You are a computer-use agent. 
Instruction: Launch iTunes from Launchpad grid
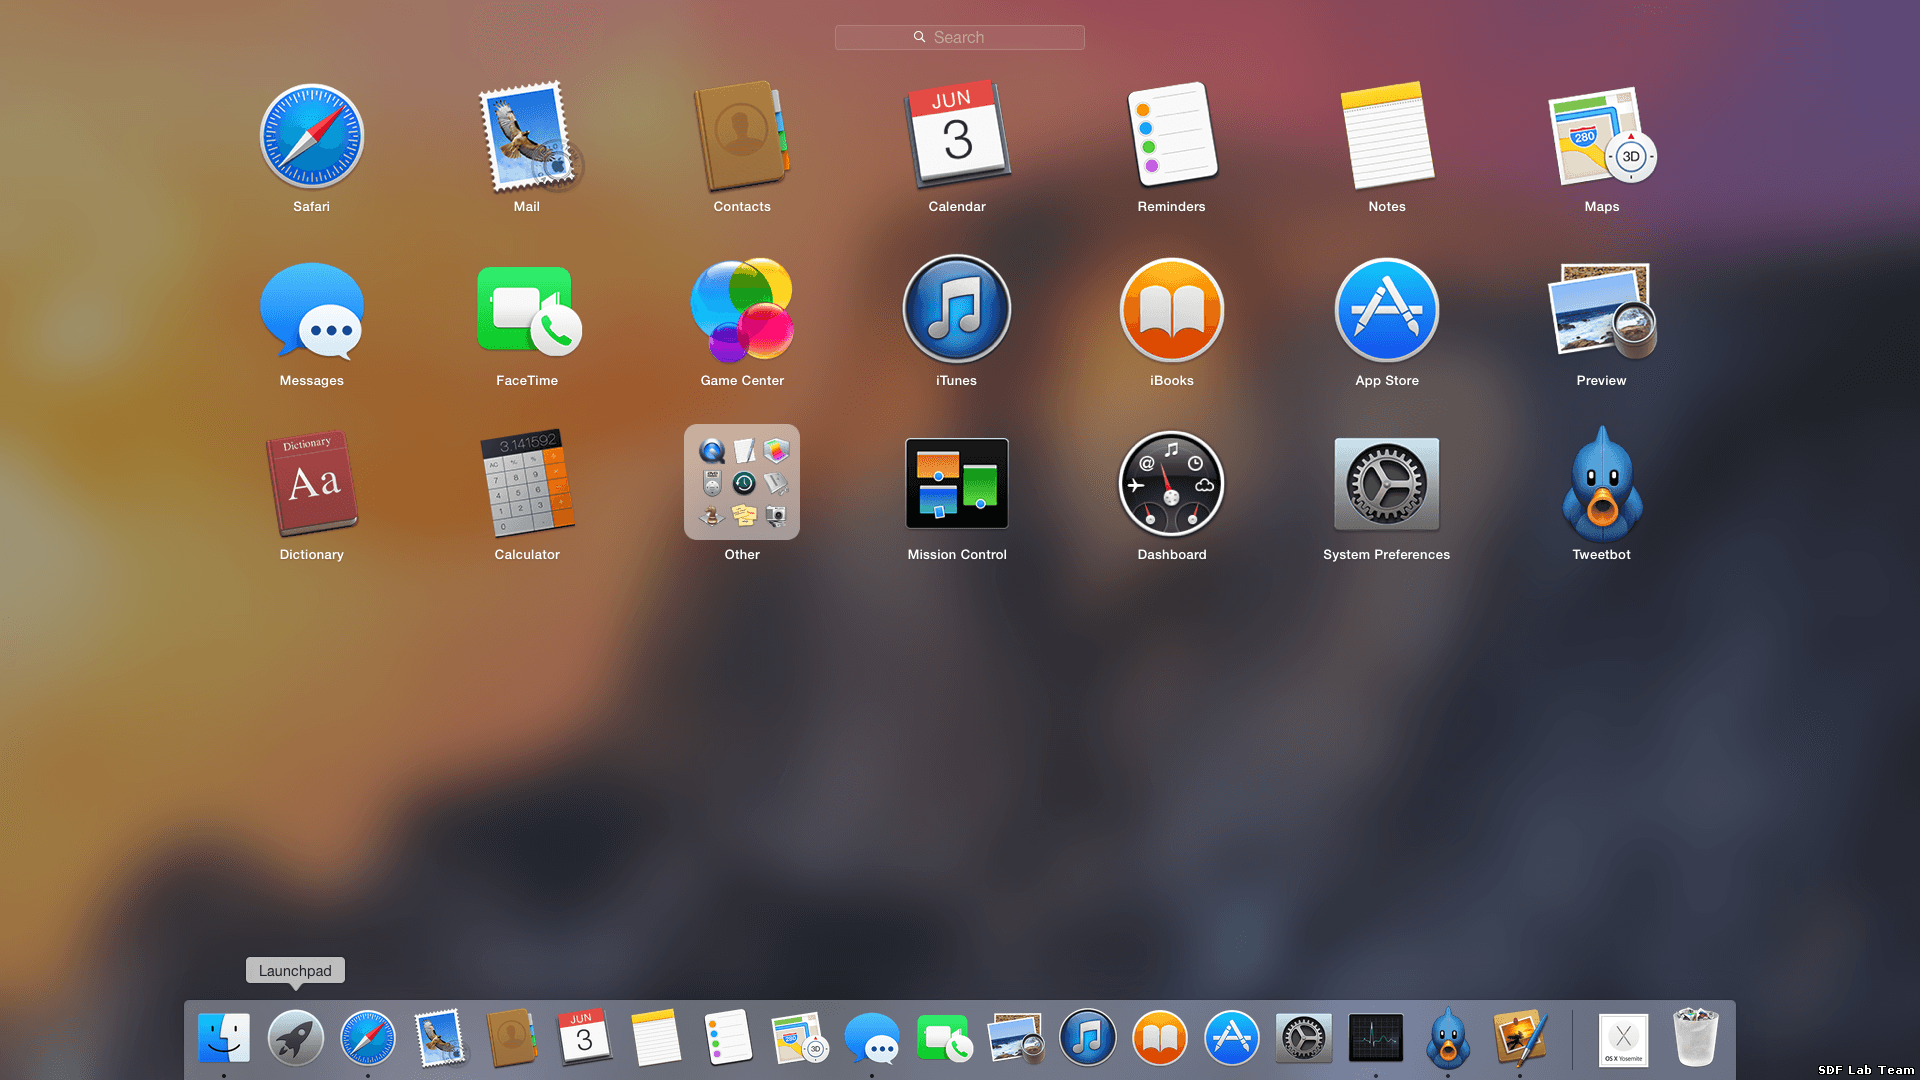957,309
